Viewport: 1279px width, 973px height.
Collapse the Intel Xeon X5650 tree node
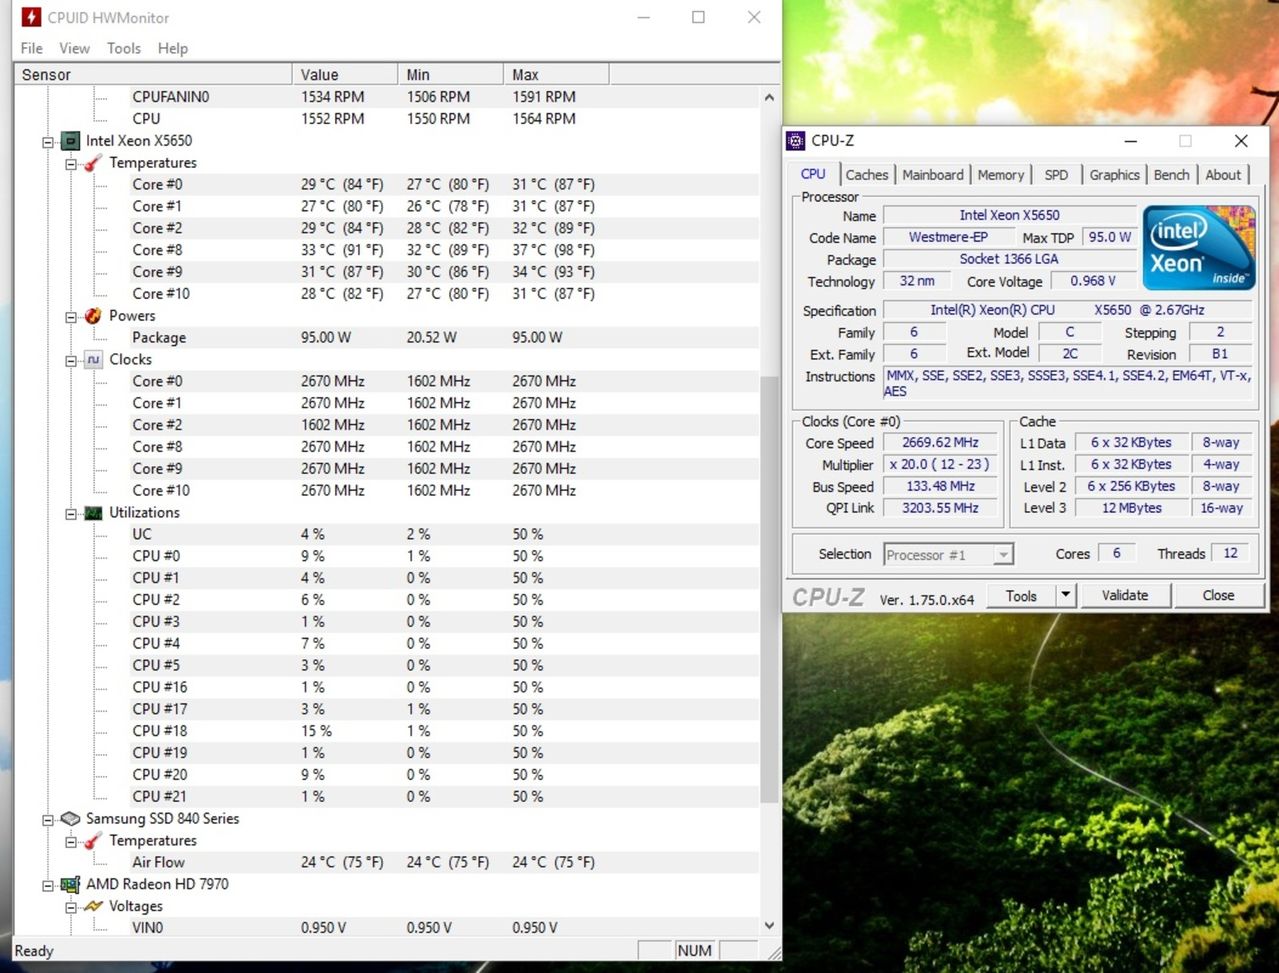pyautogui.click(x=47, y=142)
